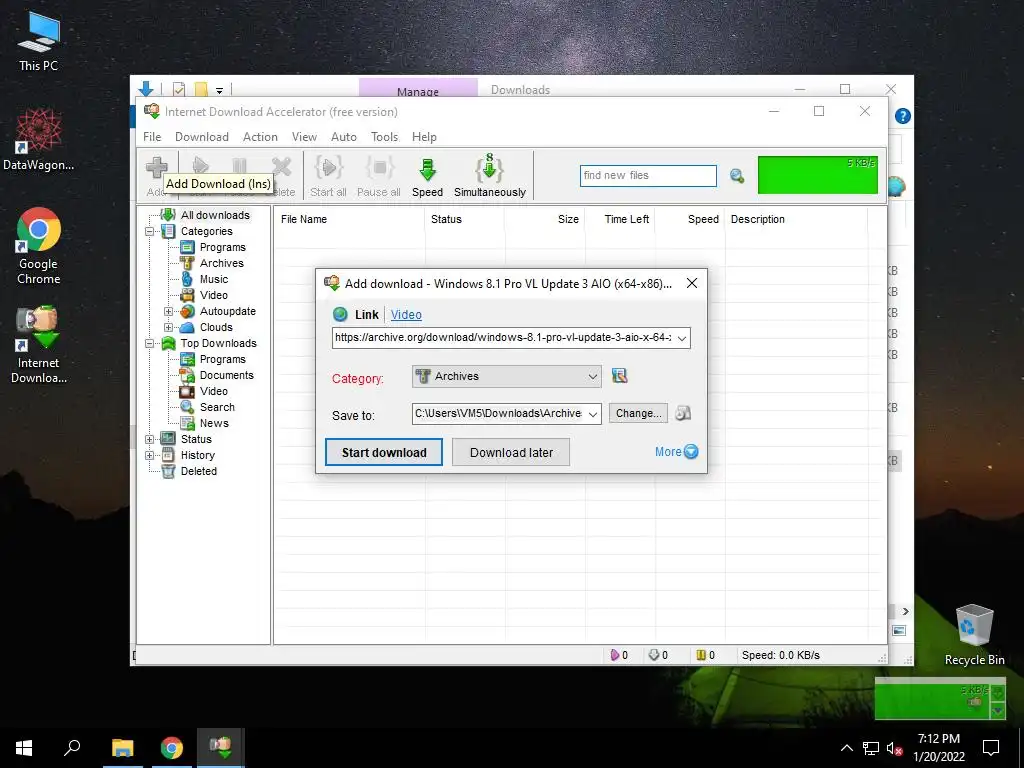Open the Recycle Bin desktop icon
The image size is (1024, 768).
pos(974,635)
